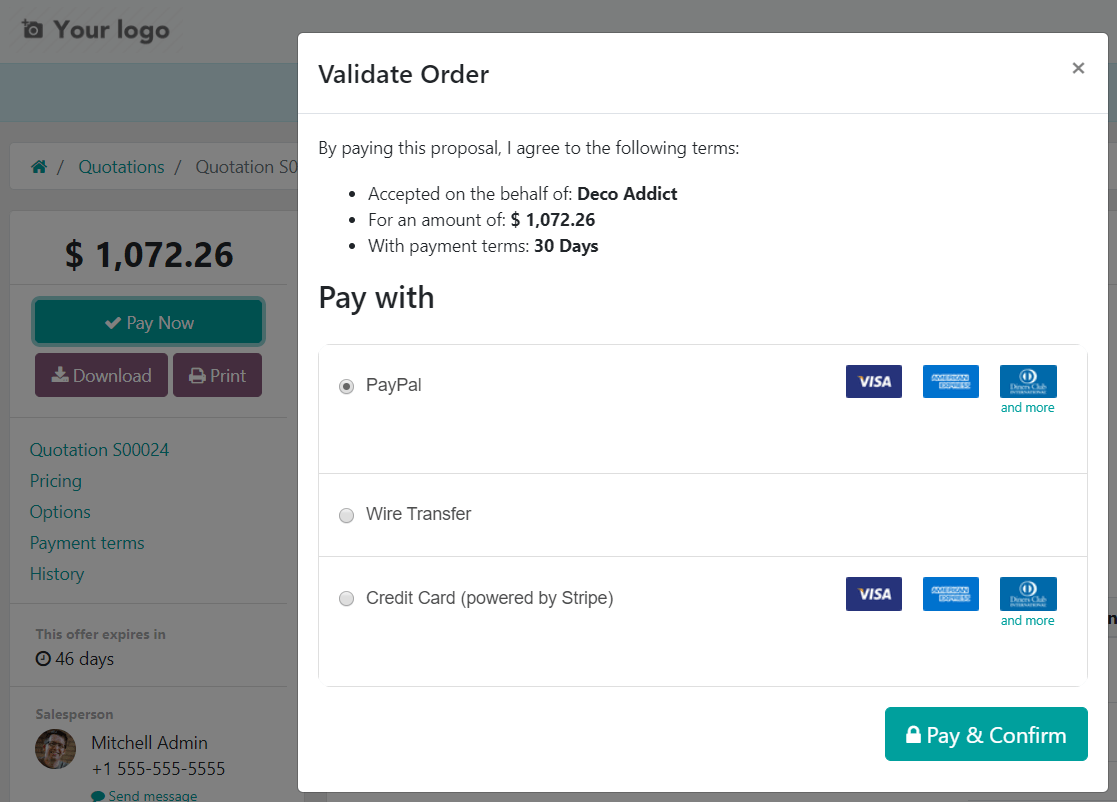Click the checkmark icon on Pay Now
This screenshot has height=802, width=1117.
113,321
